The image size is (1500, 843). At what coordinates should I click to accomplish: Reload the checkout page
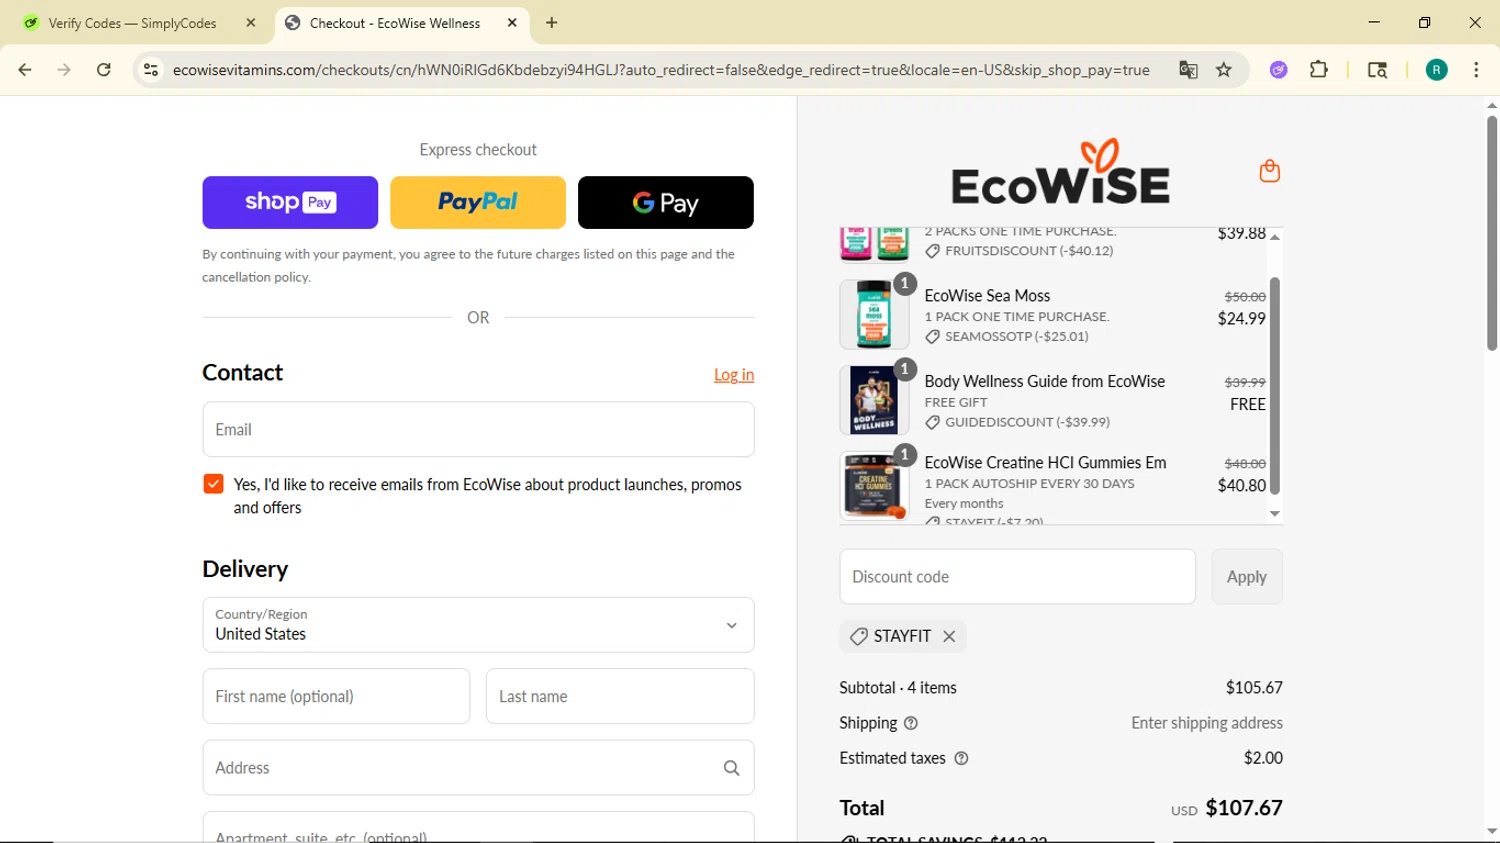pos(104,70)
